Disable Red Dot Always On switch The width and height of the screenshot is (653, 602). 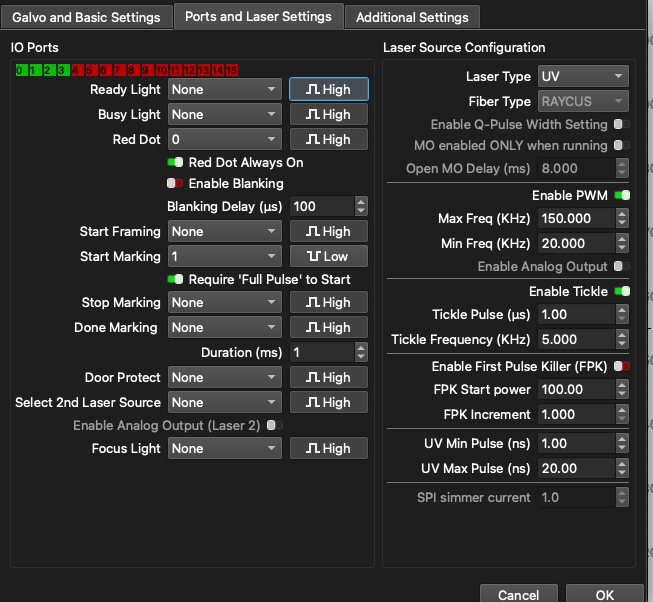coord(176,162)
